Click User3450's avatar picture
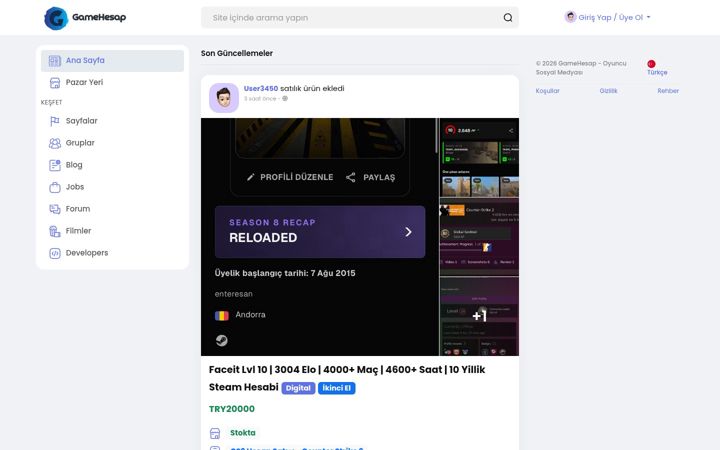 pyautogui.click(x=224, y=98)
